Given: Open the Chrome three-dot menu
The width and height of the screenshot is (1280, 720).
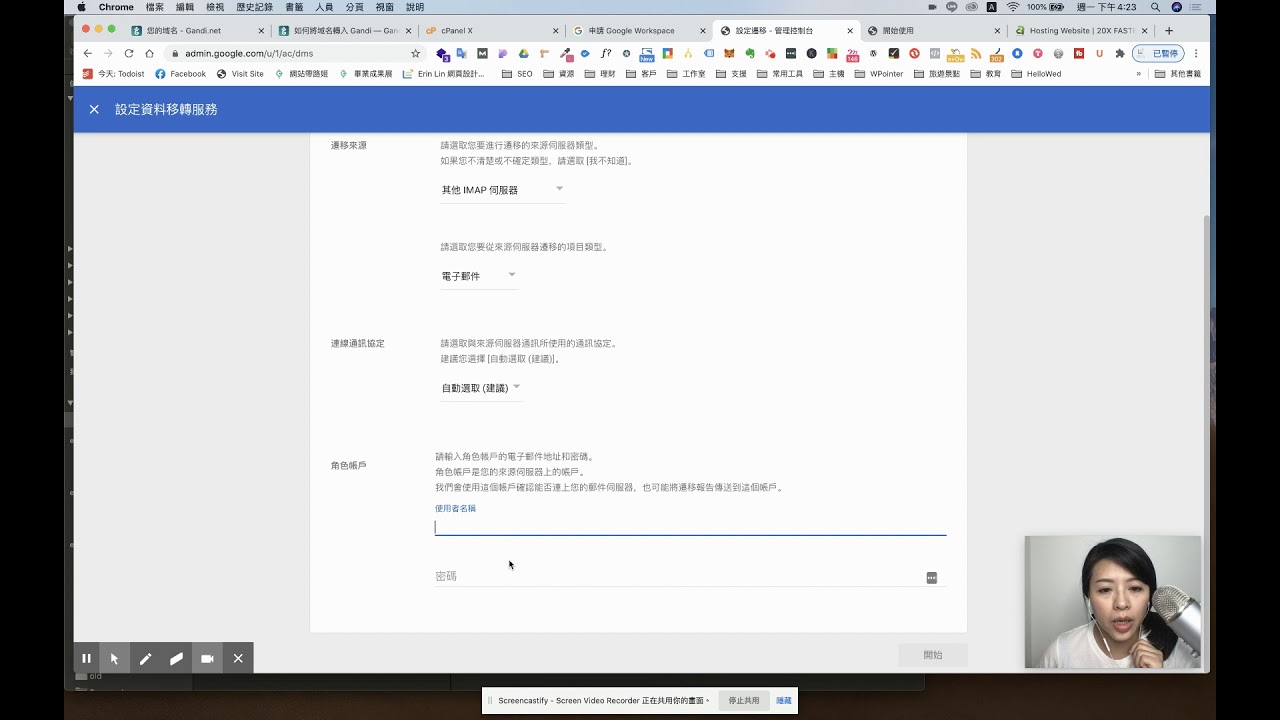Looking at the screenshot, I should point(1196,53).
